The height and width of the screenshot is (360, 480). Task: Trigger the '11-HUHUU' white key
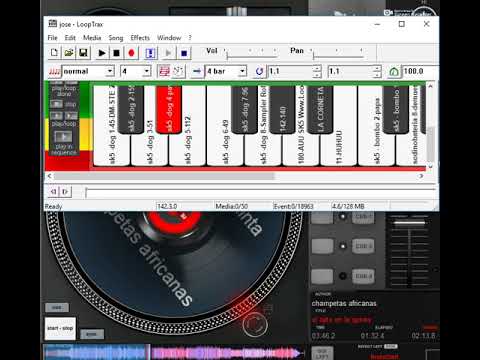pos(339,150)
